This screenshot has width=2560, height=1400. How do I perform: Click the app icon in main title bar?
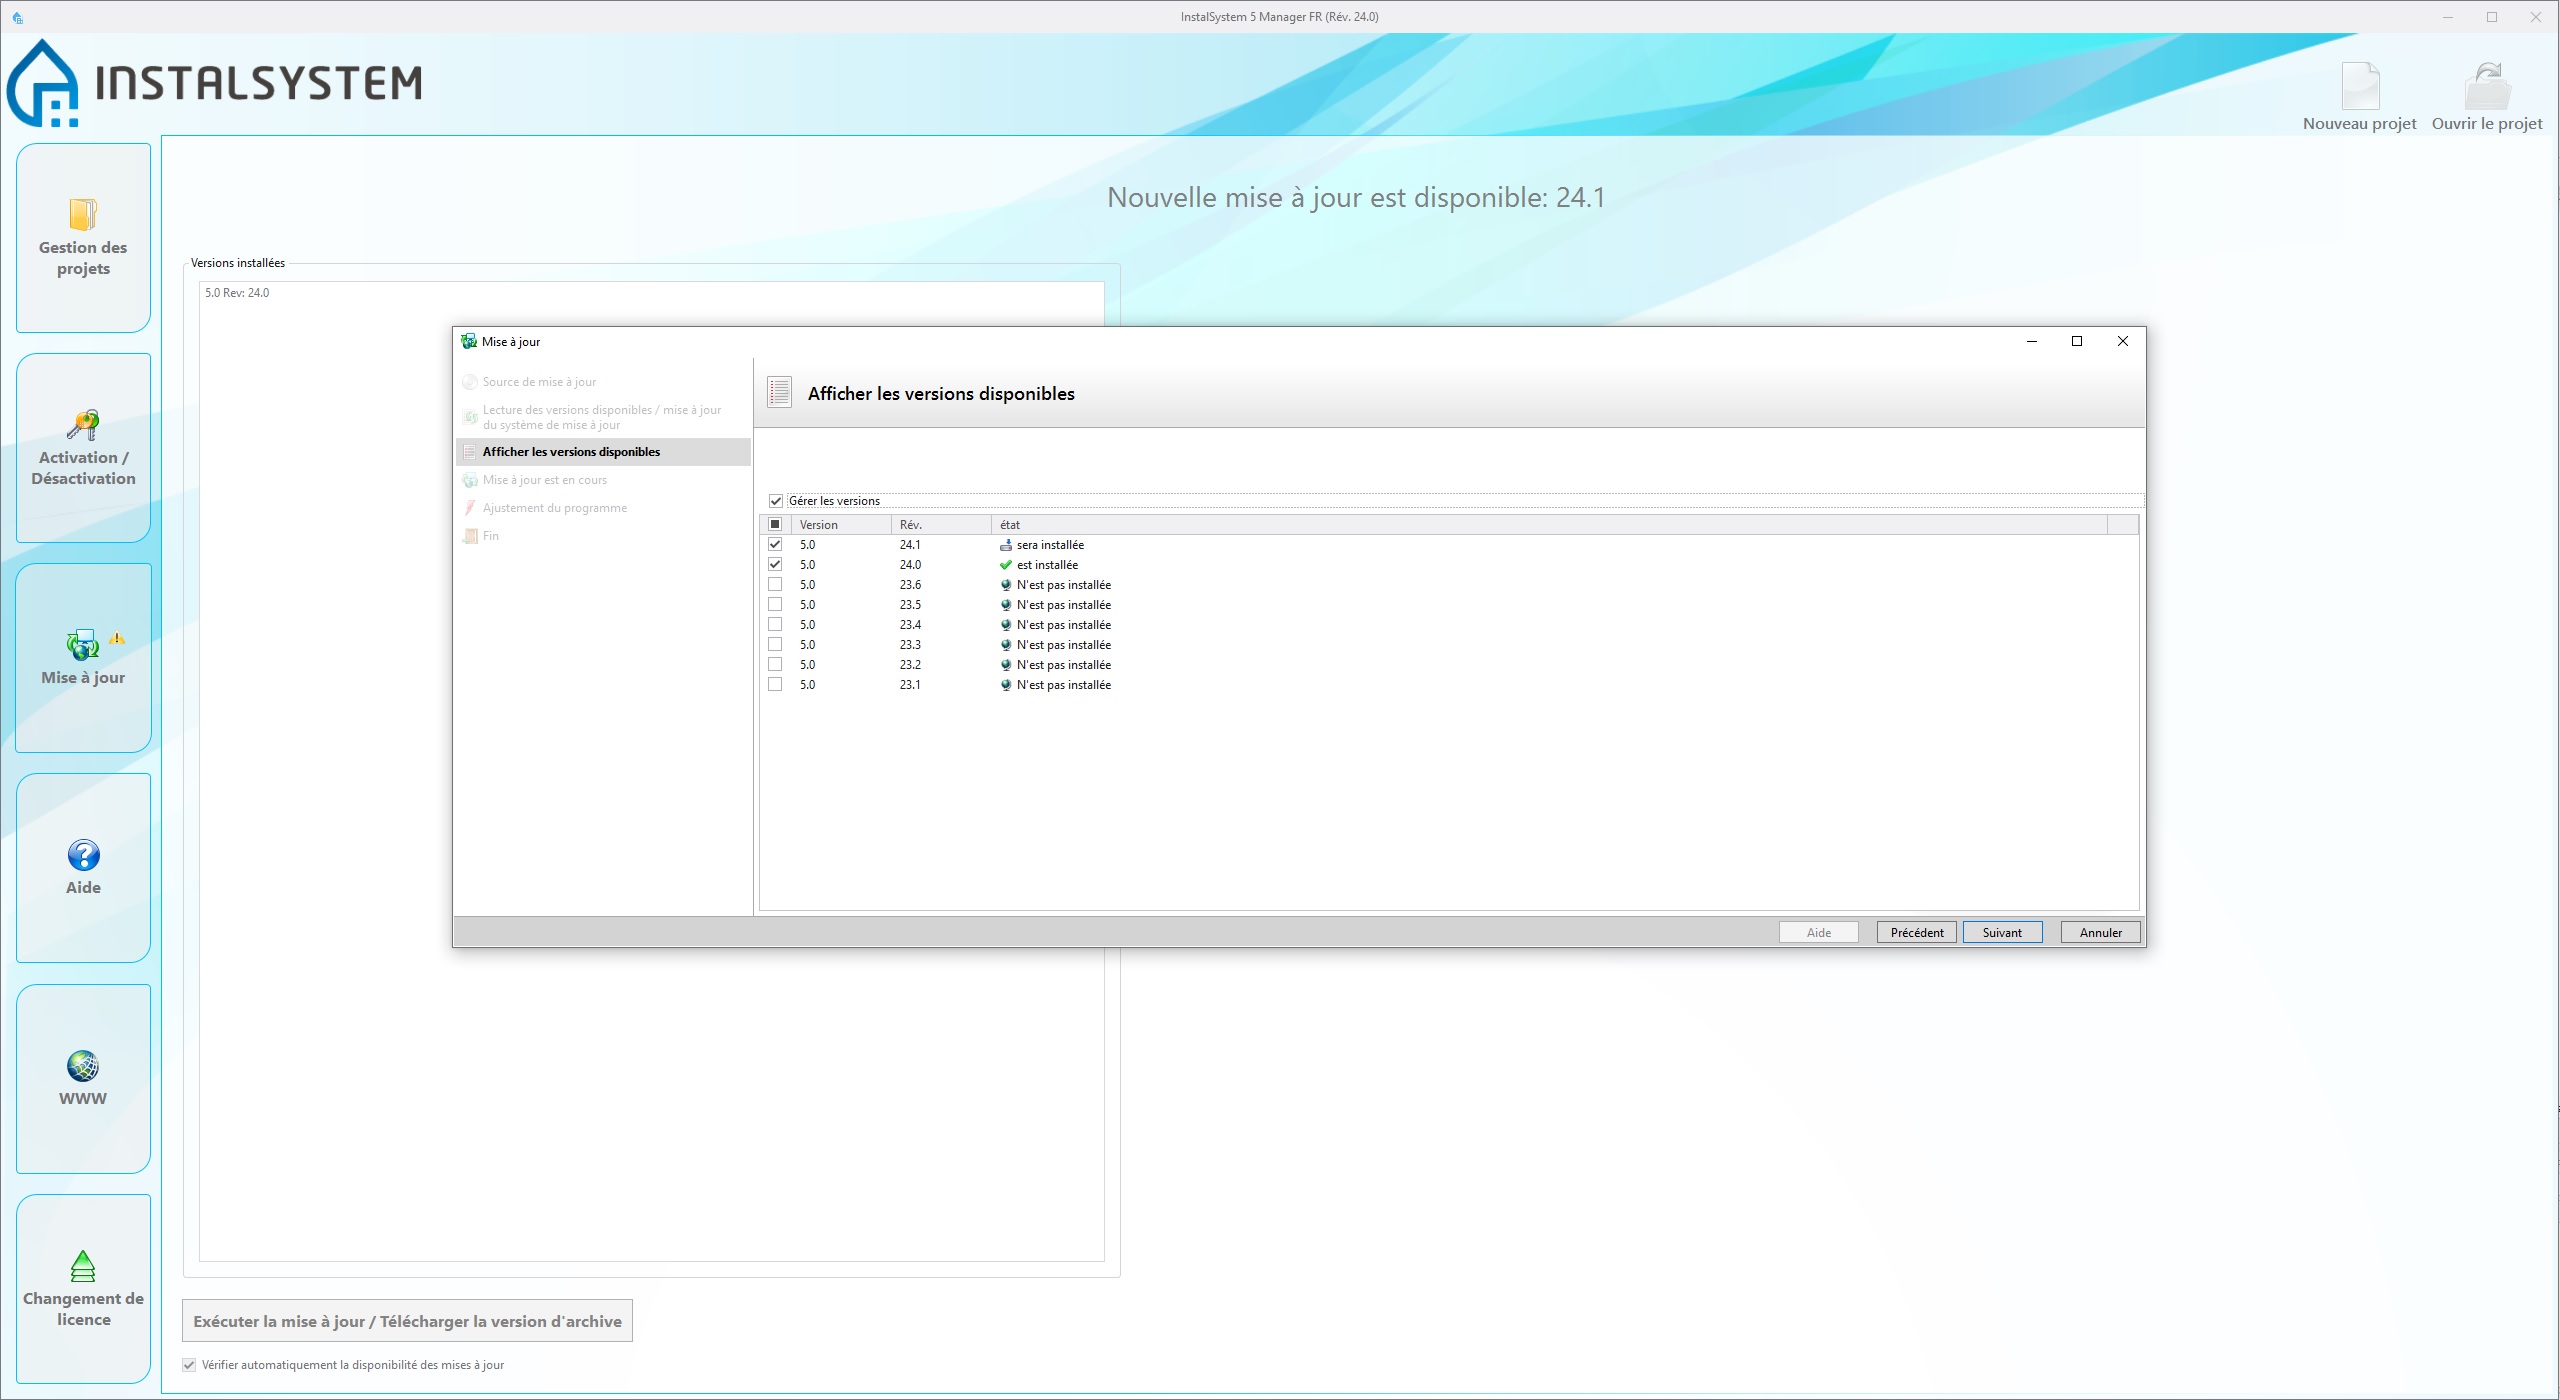(17, 17)
